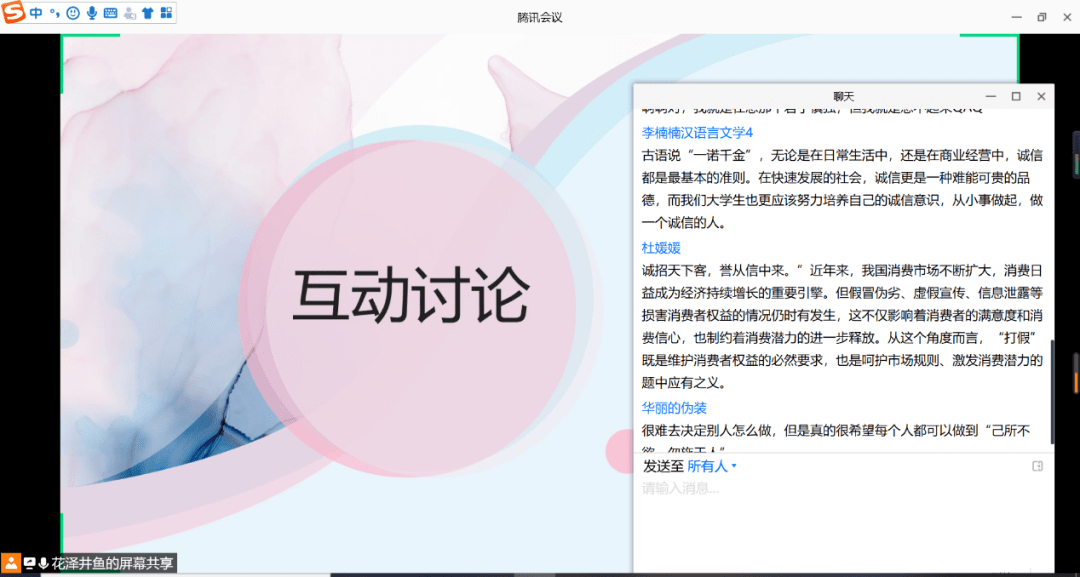Click sender name 杜媛媛

pos(661,248)
